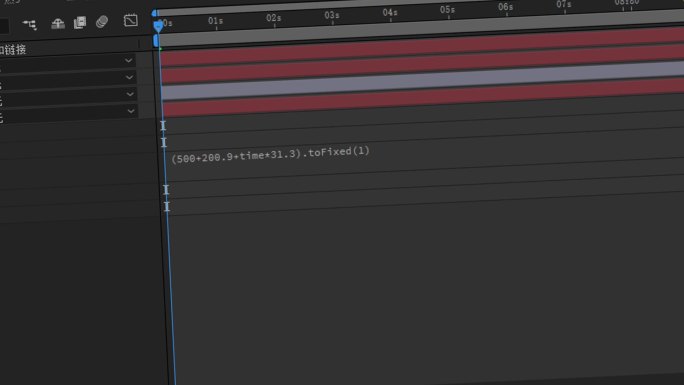Image resolution: width=684 pixels, height=385 pixels.
Task: Toggle the hide shy layers icon
Action: coord(58,23)
